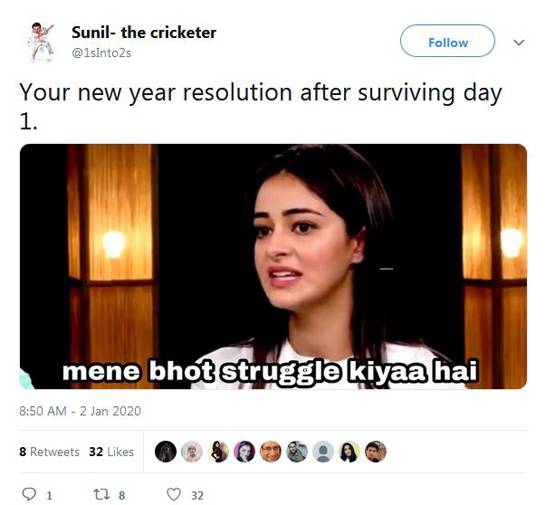The height and width of the screenshot is (505, 555).
Task: Open Sunil- the cricketer display name
Action: tap(144, 33)
